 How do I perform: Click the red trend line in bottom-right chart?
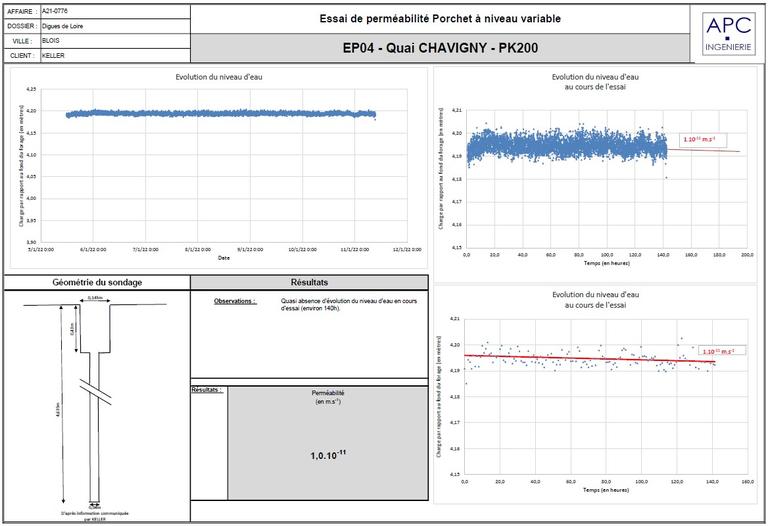click(x=590, y=359)
